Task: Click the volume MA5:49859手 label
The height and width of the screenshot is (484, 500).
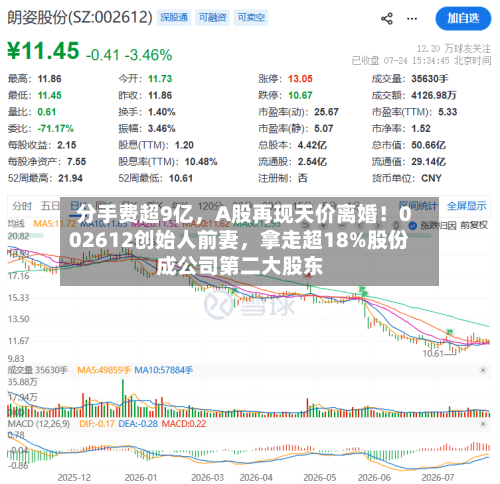Action: (104, 370)
